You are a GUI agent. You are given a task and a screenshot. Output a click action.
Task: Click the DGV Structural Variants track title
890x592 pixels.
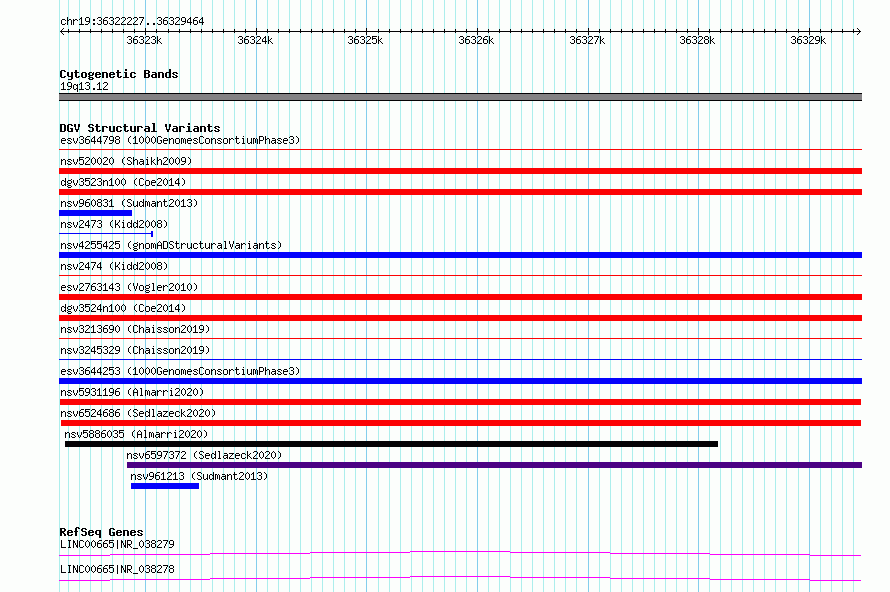point(140,128)
